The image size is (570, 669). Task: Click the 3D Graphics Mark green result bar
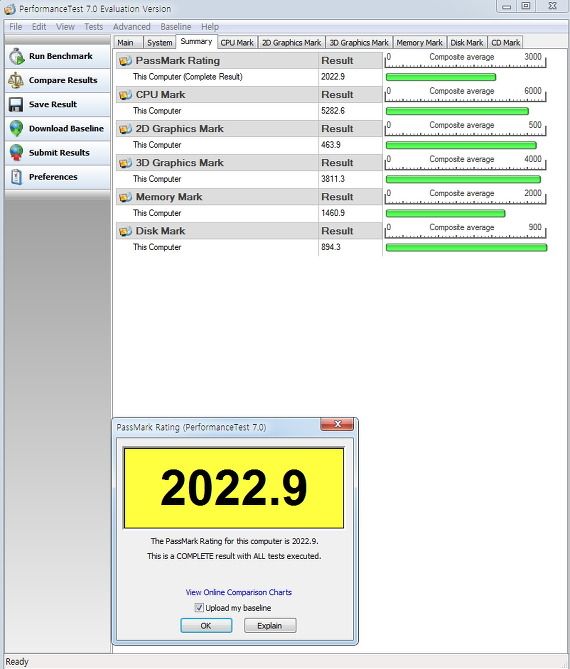click(463, 180)
